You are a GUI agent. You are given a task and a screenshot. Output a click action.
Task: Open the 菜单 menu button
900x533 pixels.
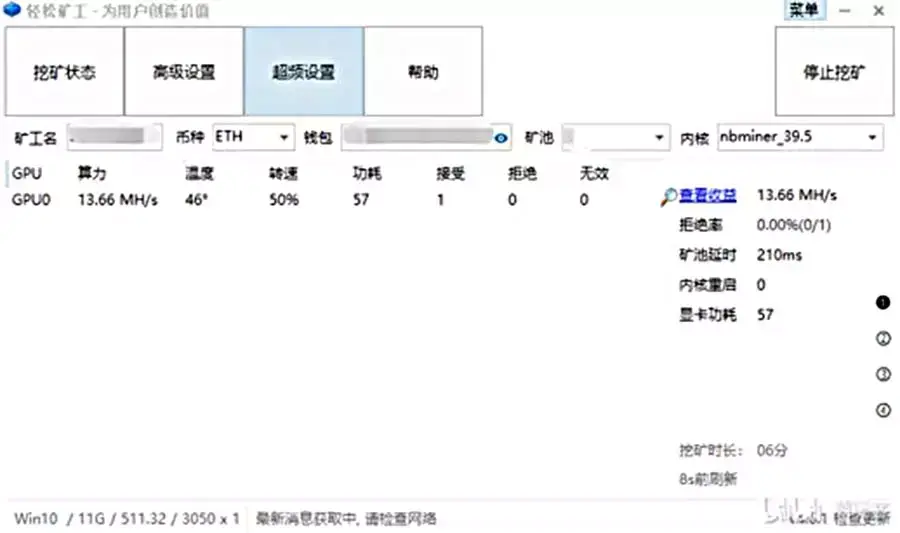(805, 10)
